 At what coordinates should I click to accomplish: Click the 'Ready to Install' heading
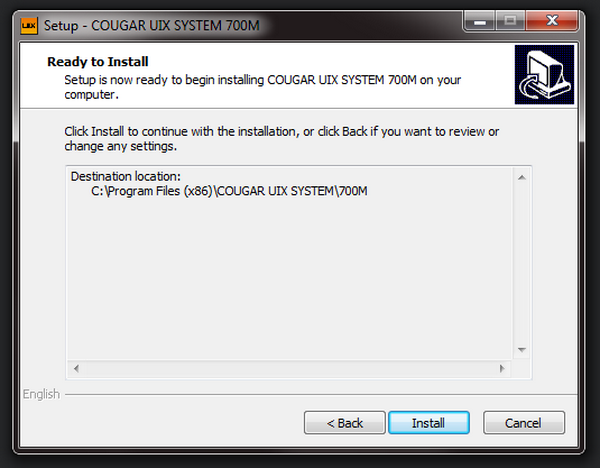(x=98, y=62)
